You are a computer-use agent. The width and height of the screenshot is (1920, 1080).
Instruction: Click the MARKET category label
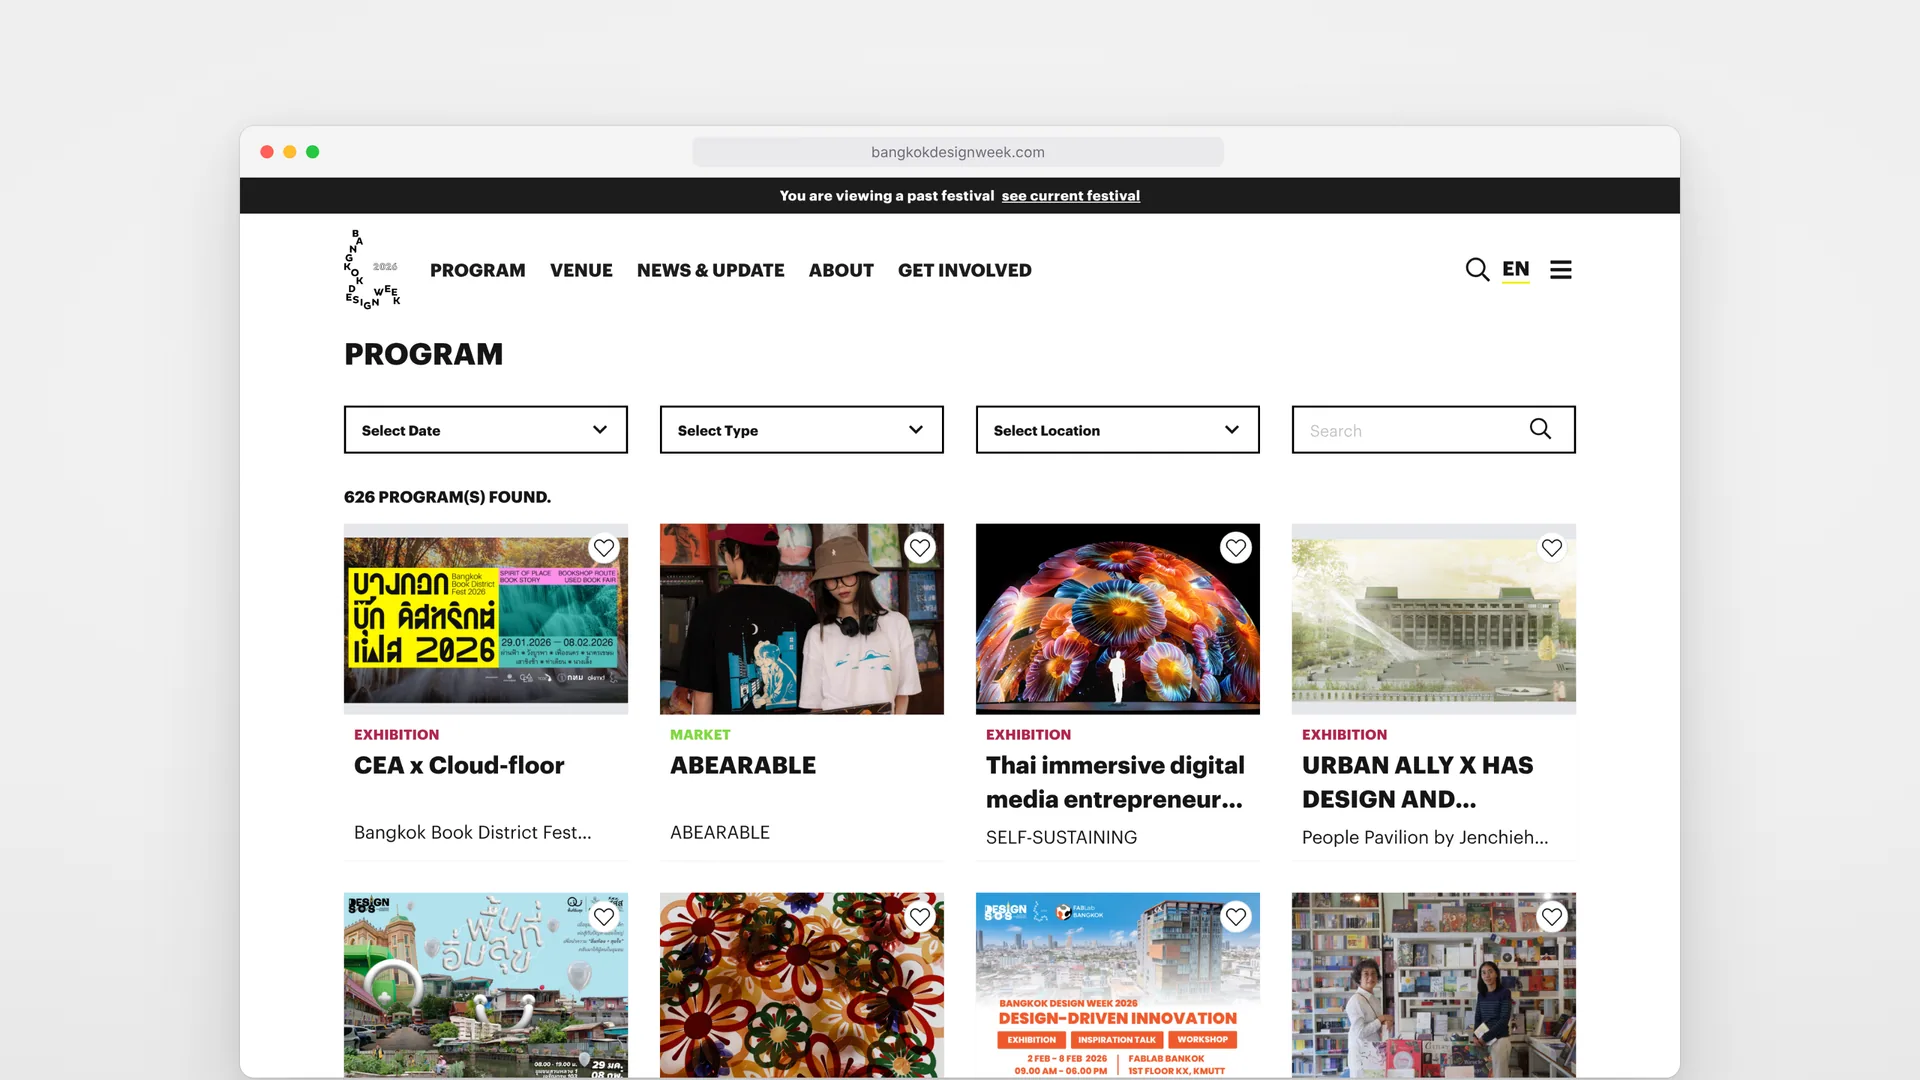tap(700, 734)
